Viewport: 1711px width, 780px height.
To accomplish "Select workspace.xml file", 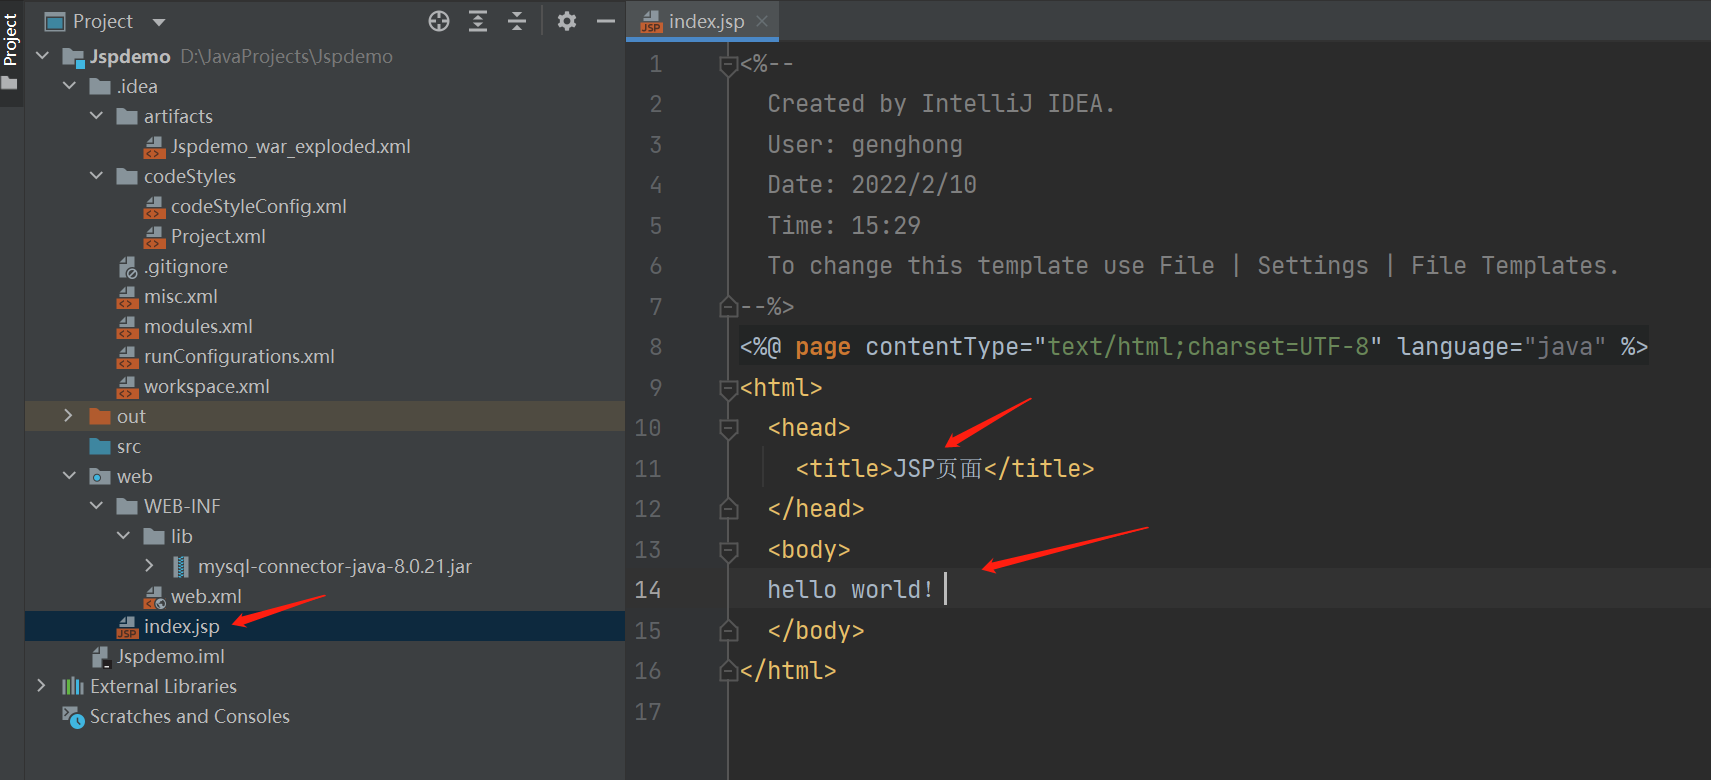I will pos(206,386).
